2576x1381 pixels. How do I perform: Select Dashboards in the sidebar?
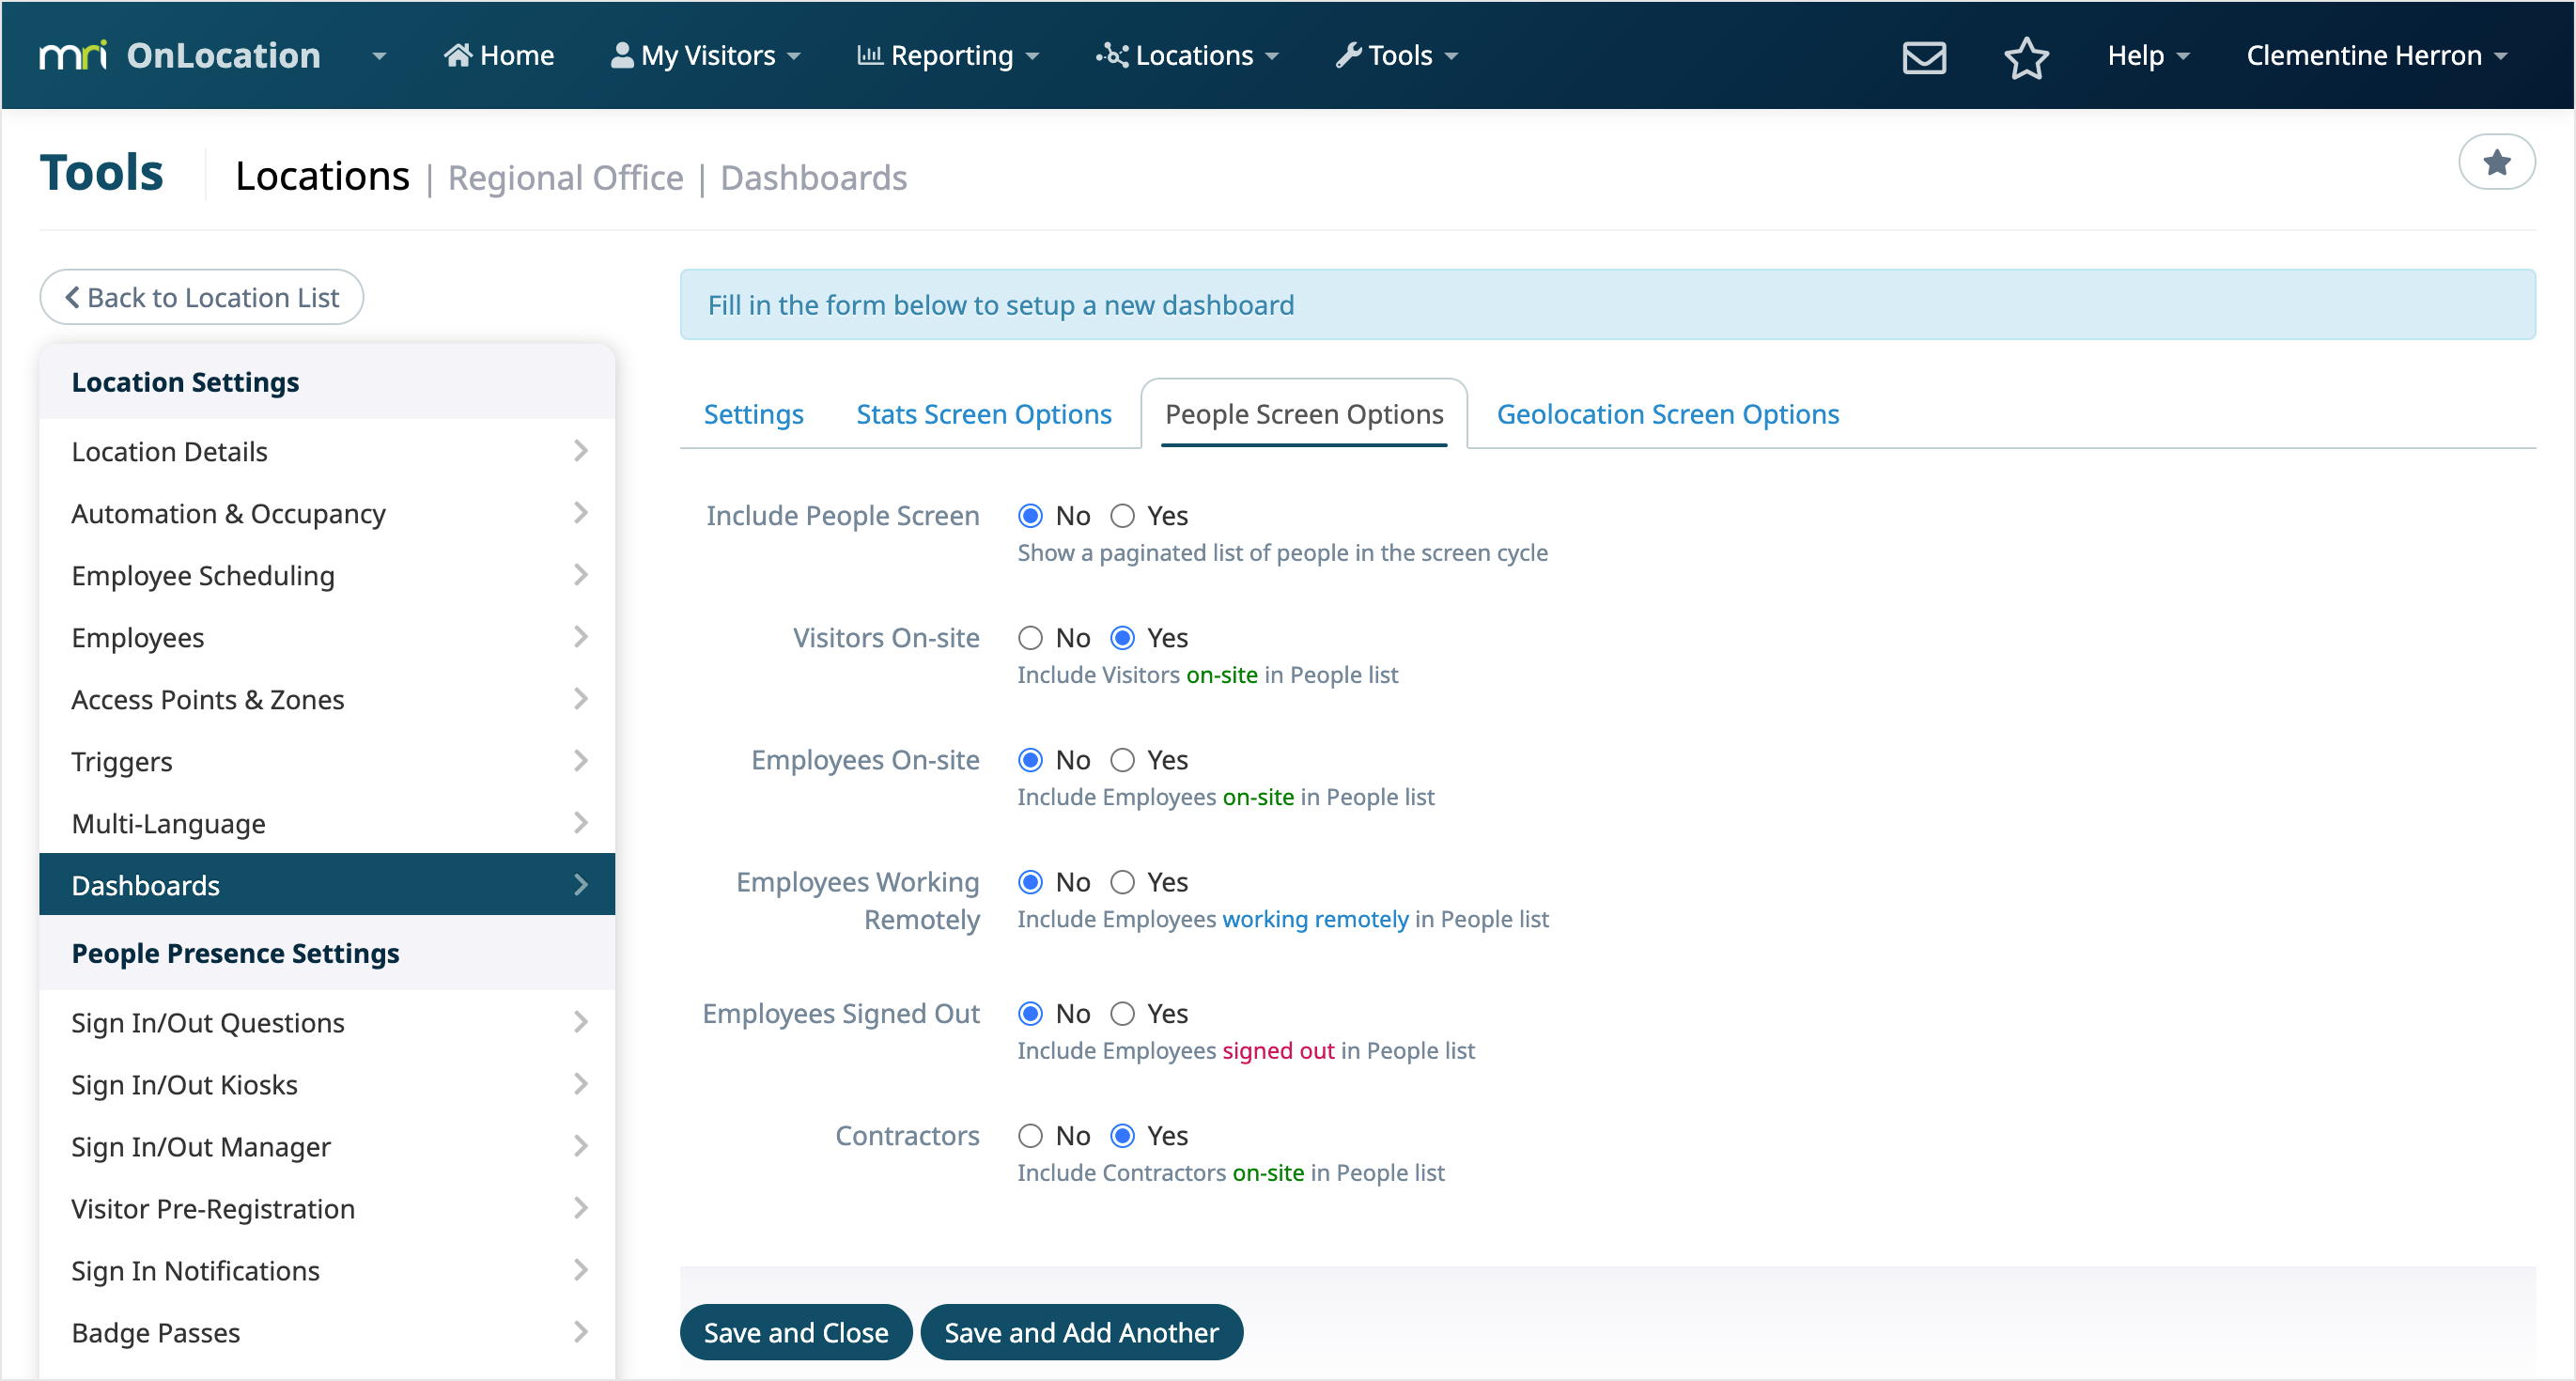point(145,885)
